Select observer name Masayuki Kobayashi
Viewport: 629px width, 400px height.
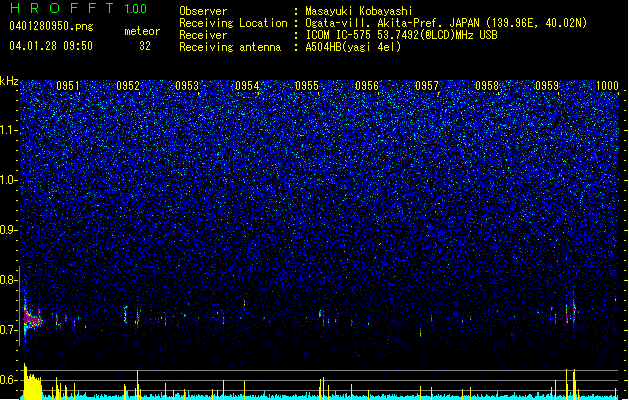359,11
